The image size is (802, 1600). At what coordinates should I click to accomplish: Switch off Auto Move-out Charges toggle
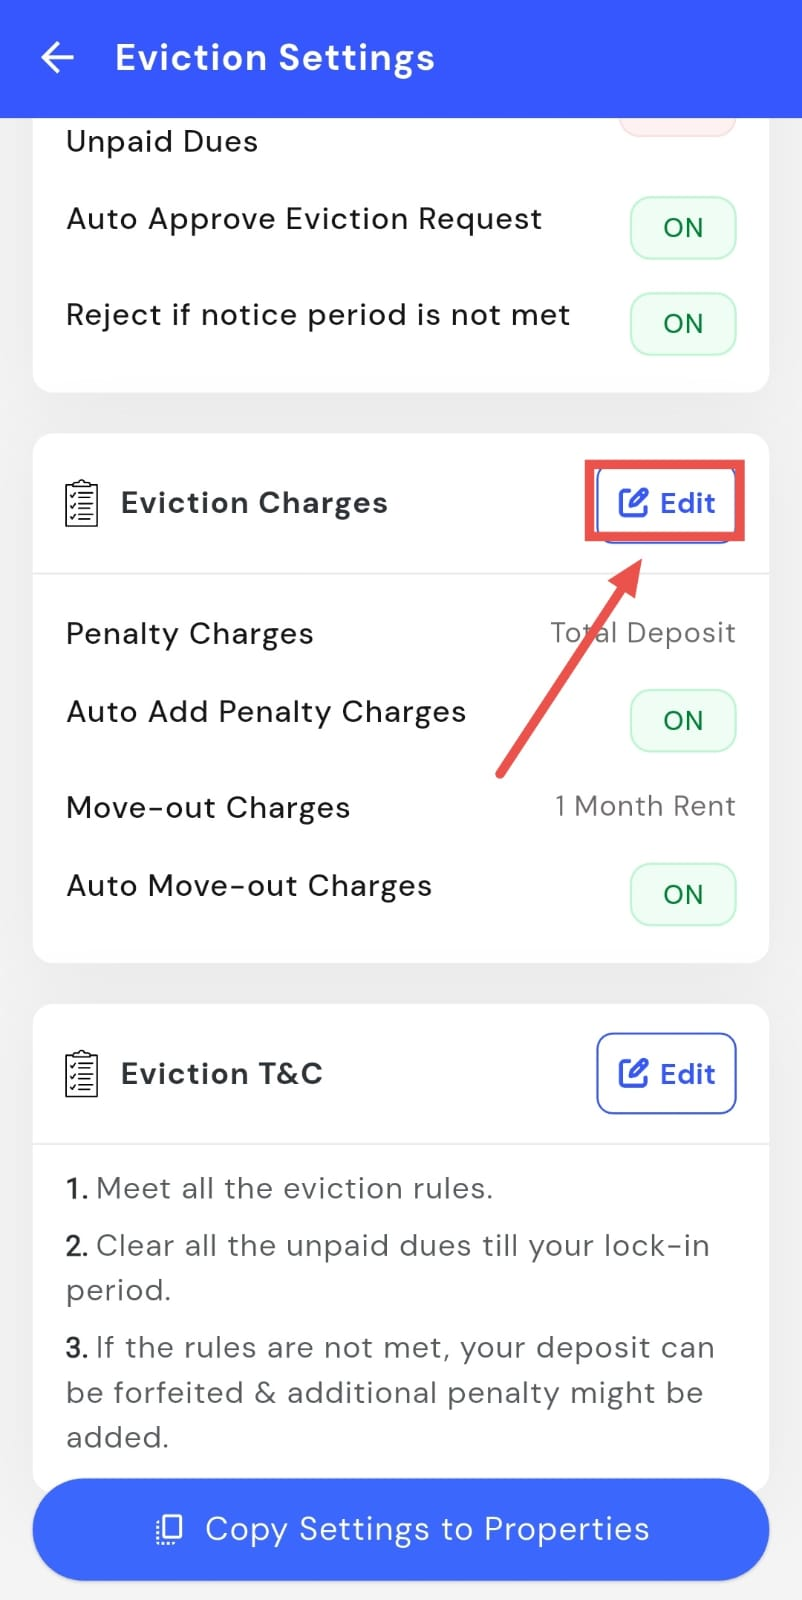pyautogui.click(x=682, y=895)
